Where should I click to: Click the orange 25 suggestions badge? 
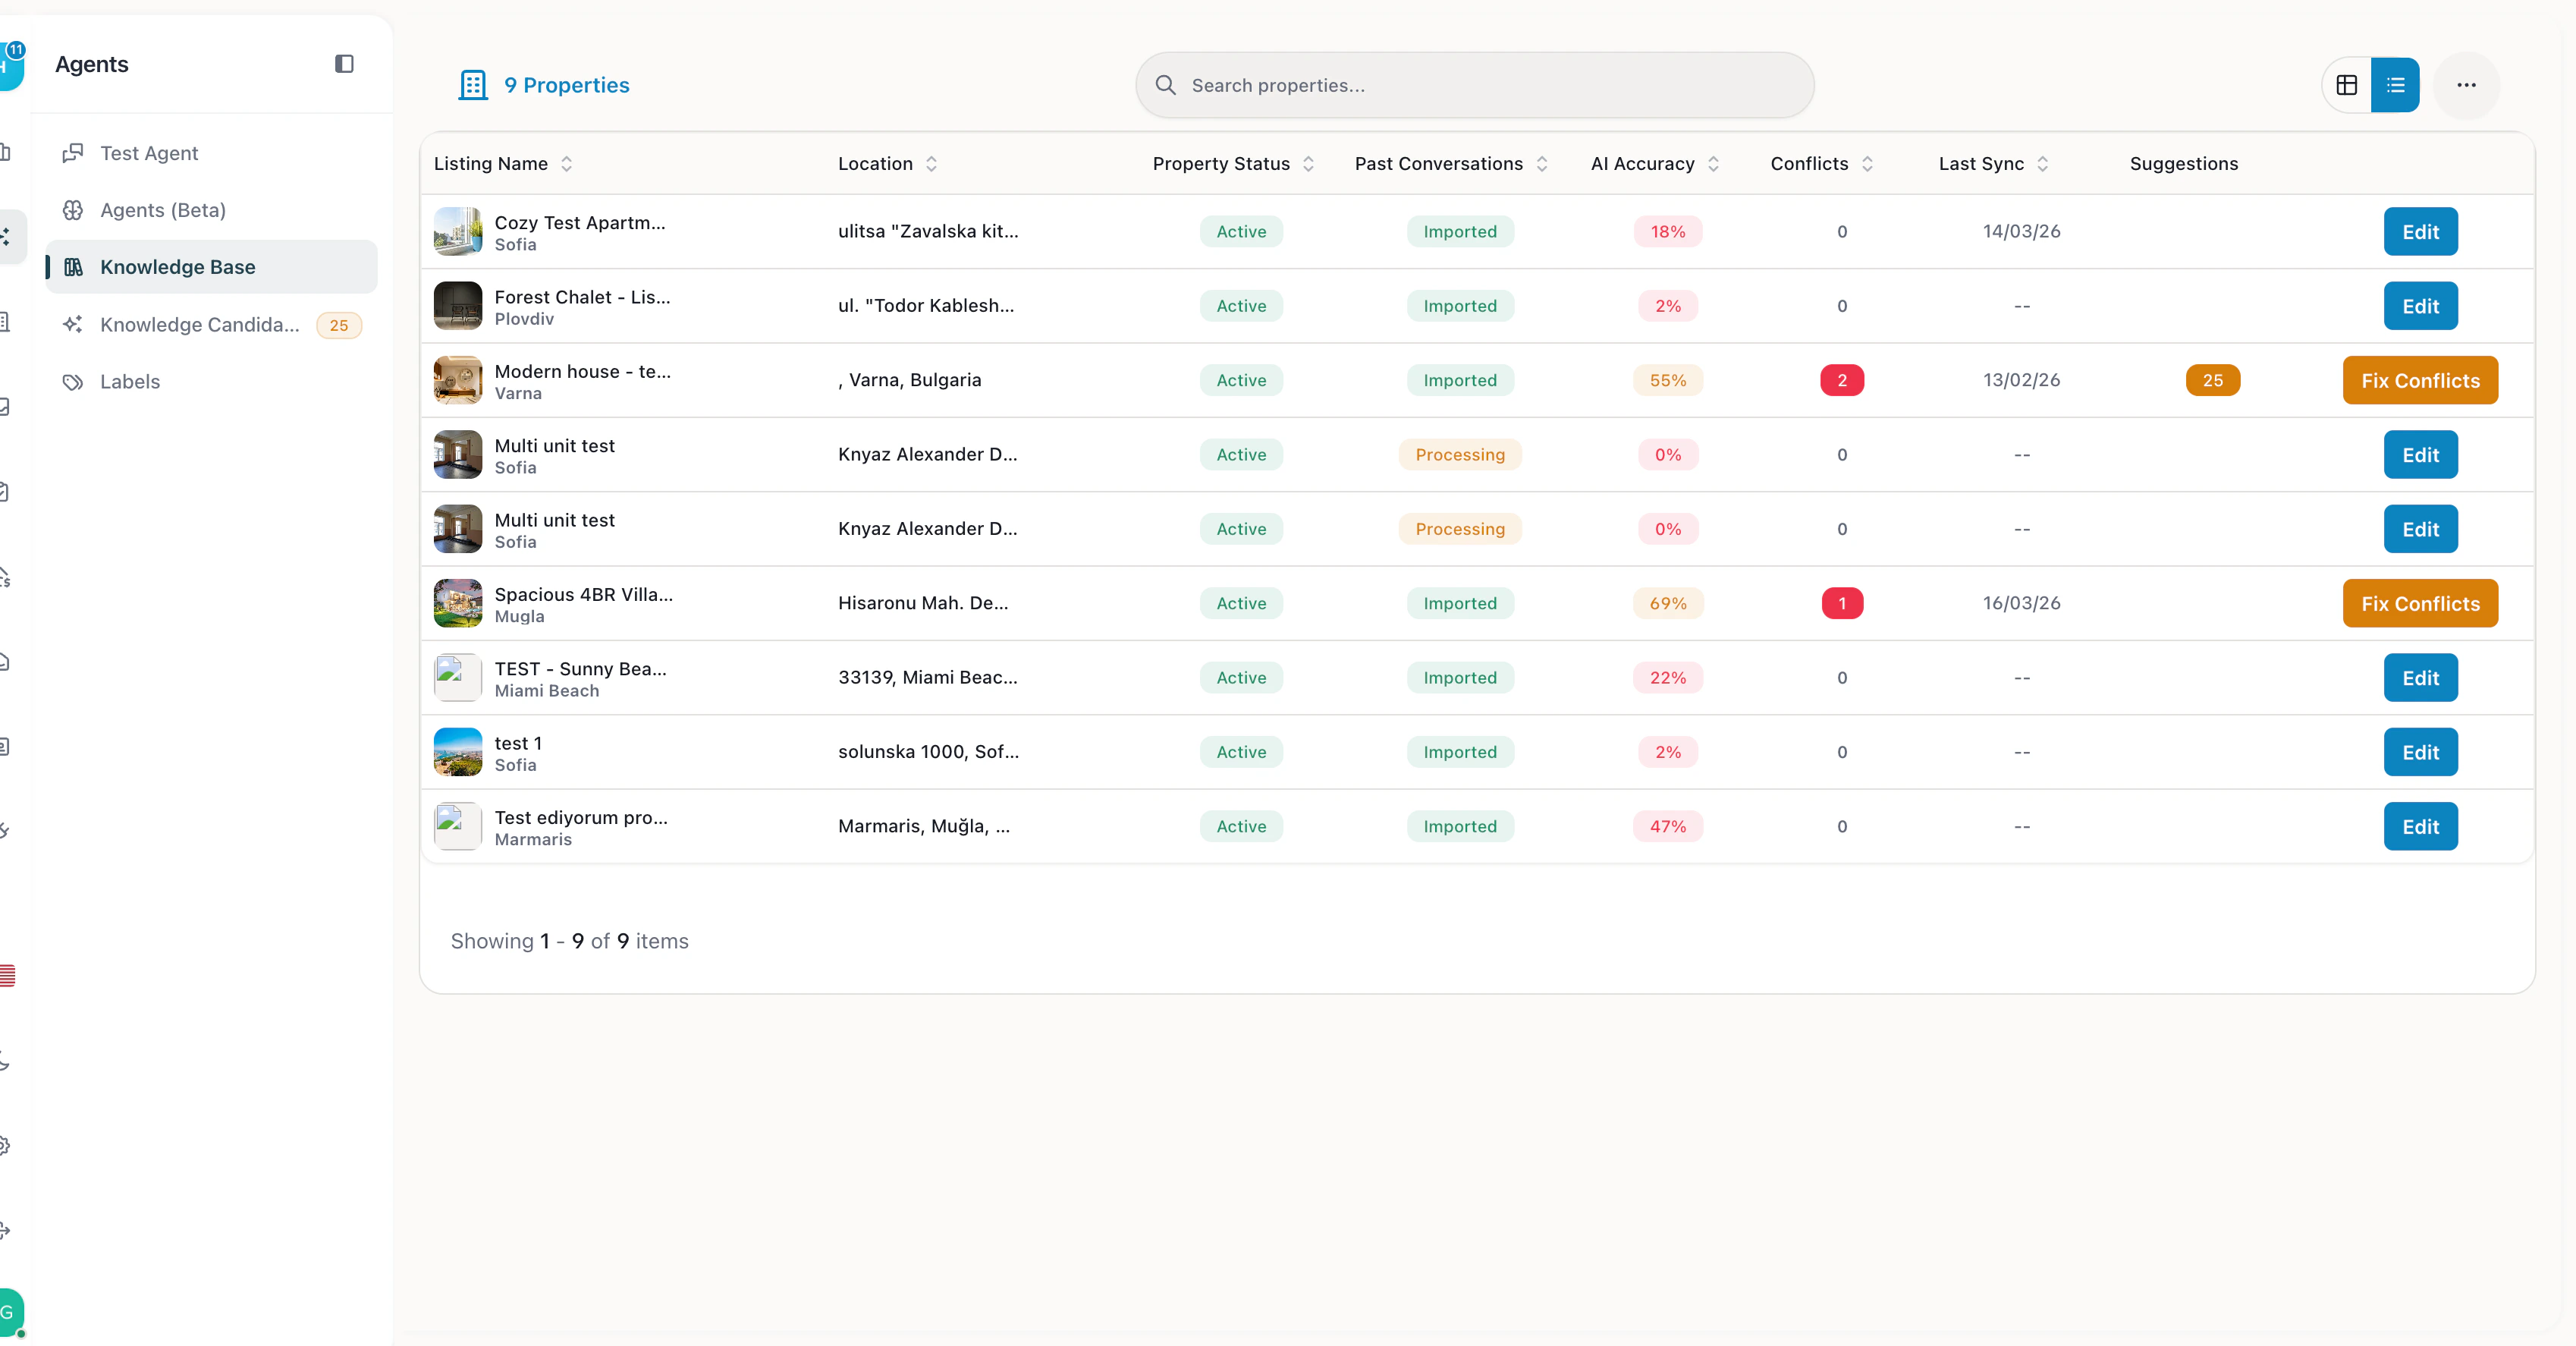click(2212, 380)
